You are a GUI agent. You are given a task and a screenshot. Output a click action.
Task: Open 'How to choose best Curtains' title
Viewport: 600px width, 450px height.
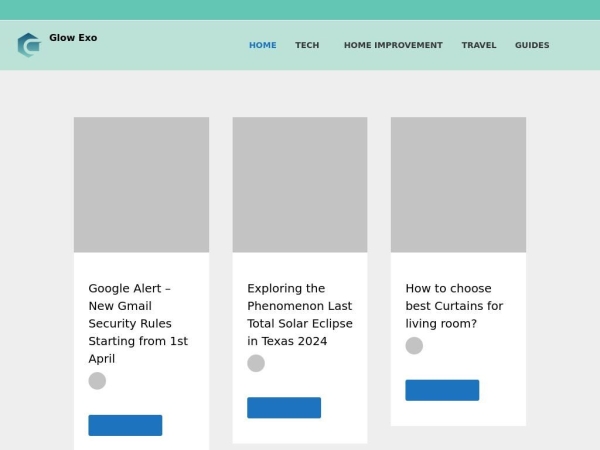pyautogui.click(x=454, y=306)
